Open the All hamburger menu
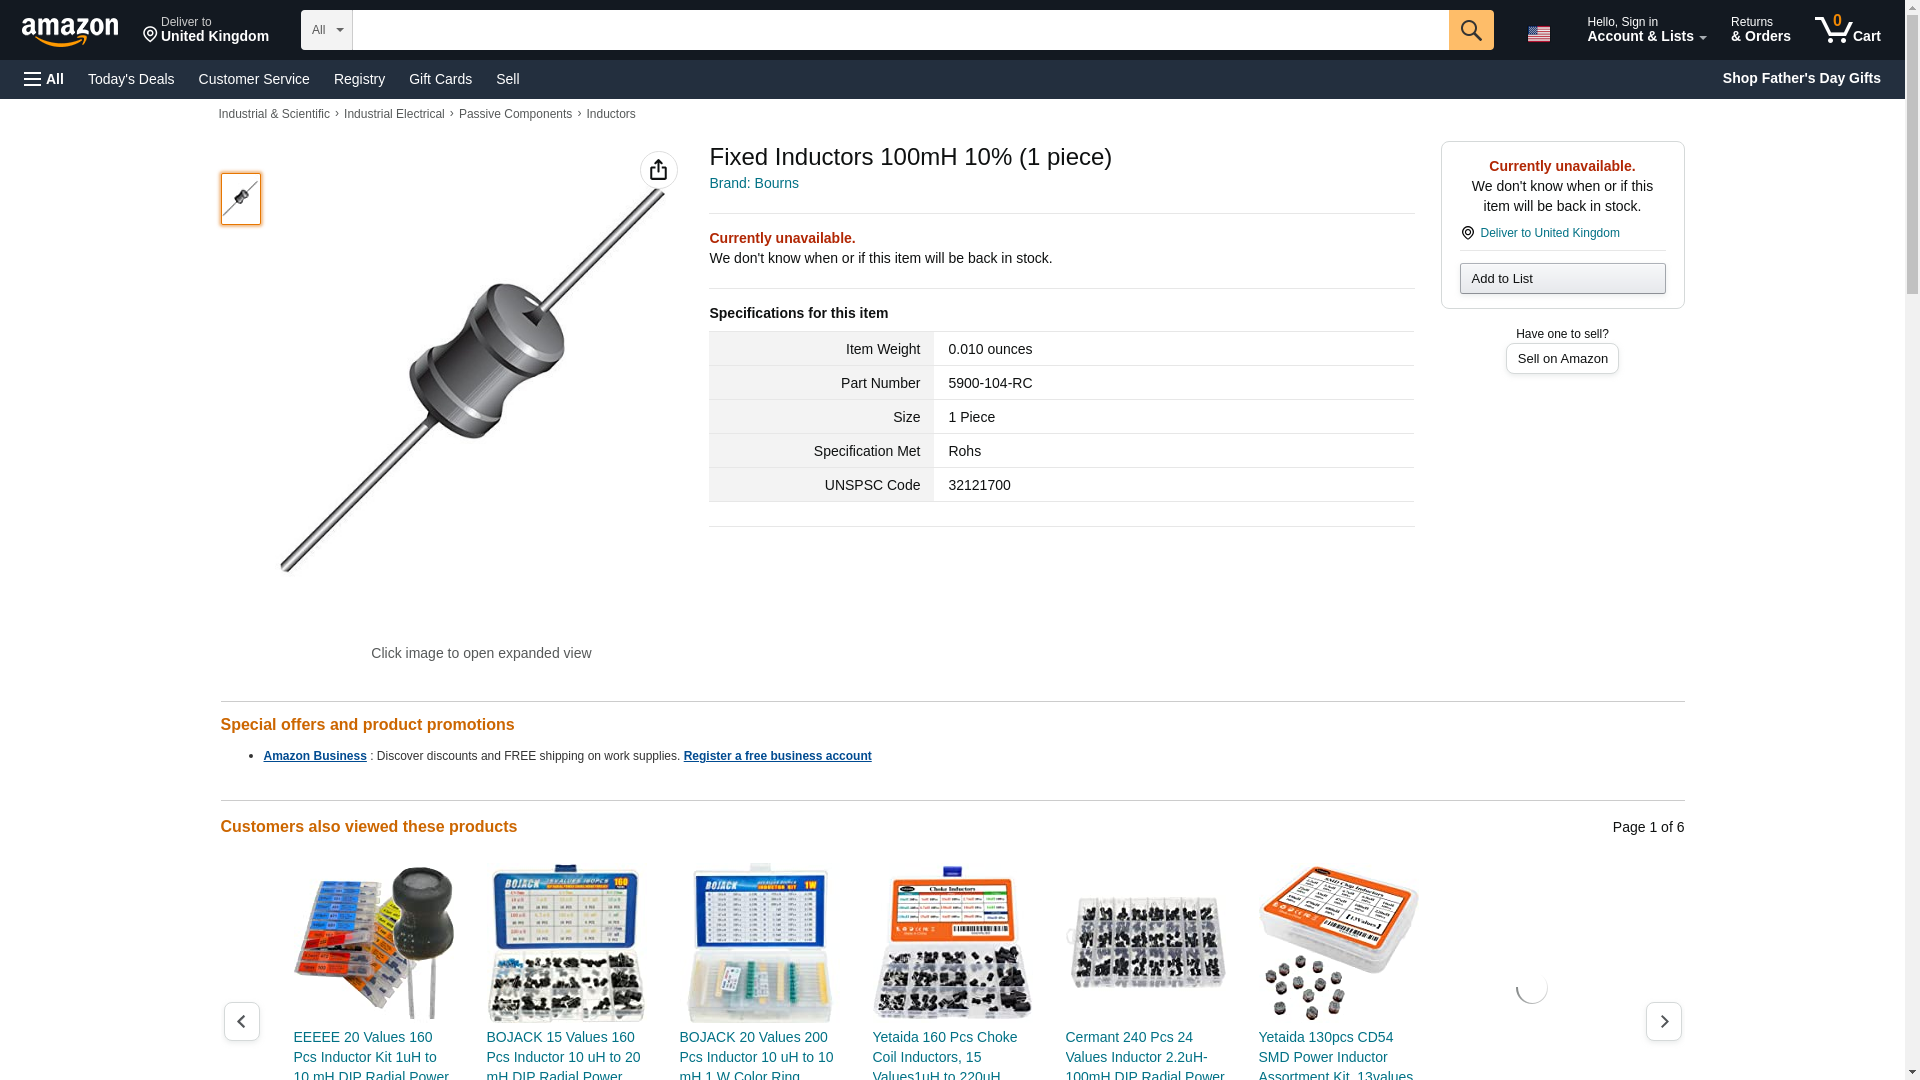 (44, 79)
